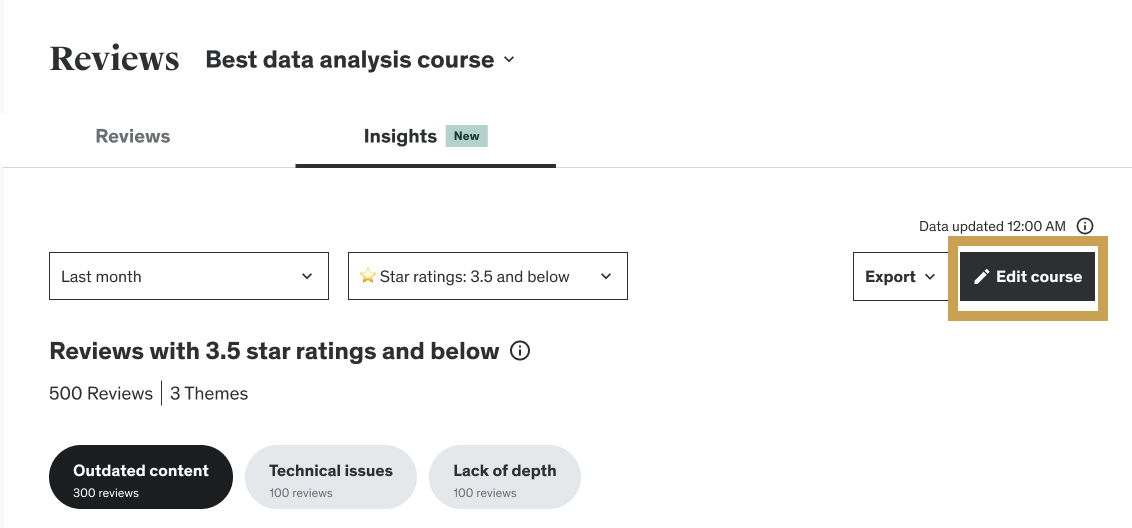Viewport: 1132px width, 528px height.
Task: Select the Outdated content theme chip
Action: click(x=141, y=478)
